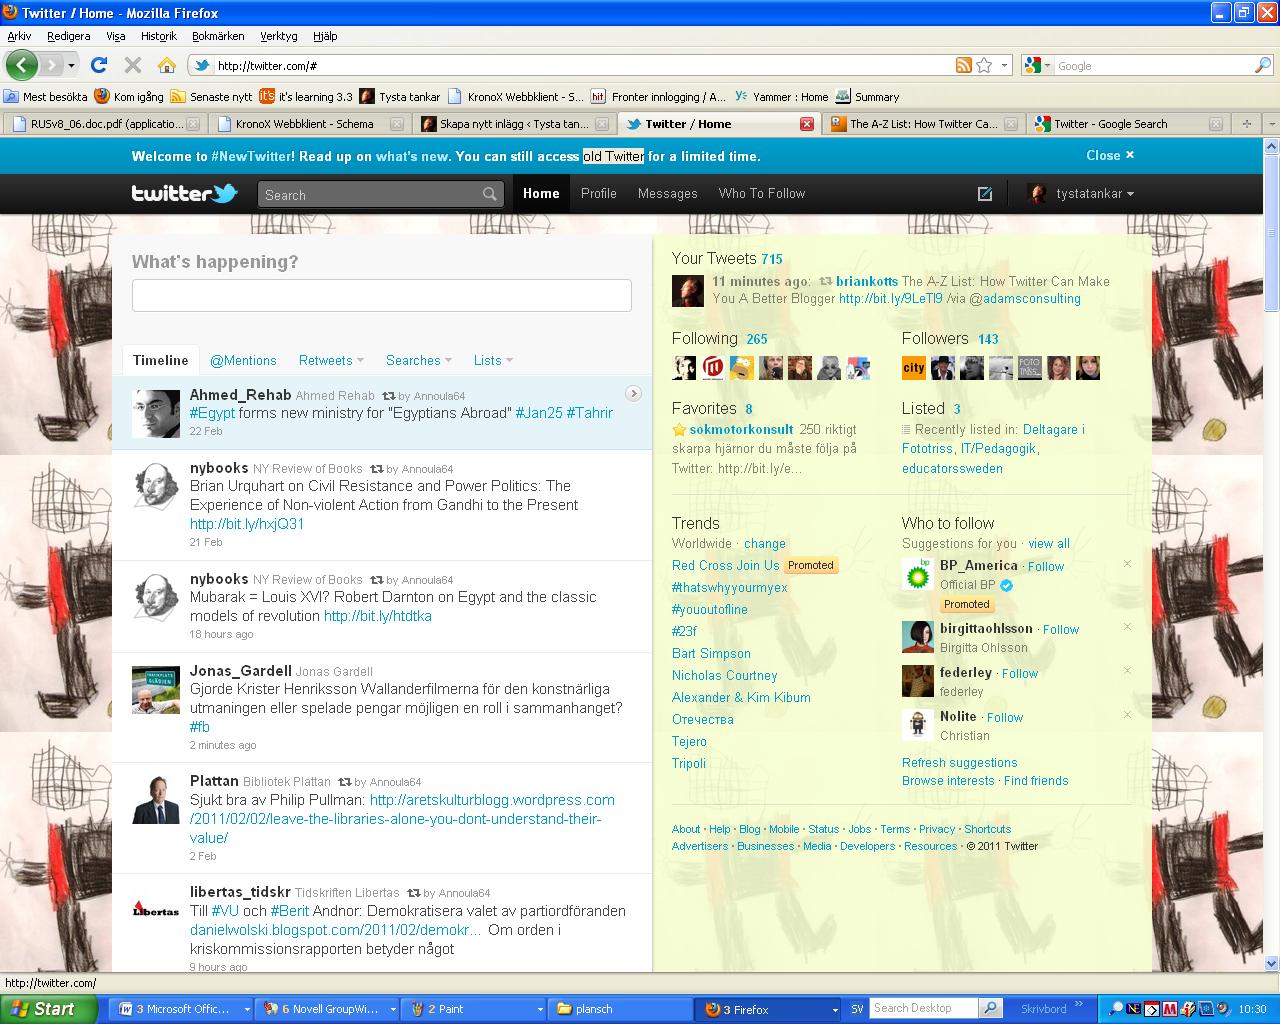Open the Windows Start button
The height and width of the screenshot is (1024, 1280).
[x=48, y=1008]
